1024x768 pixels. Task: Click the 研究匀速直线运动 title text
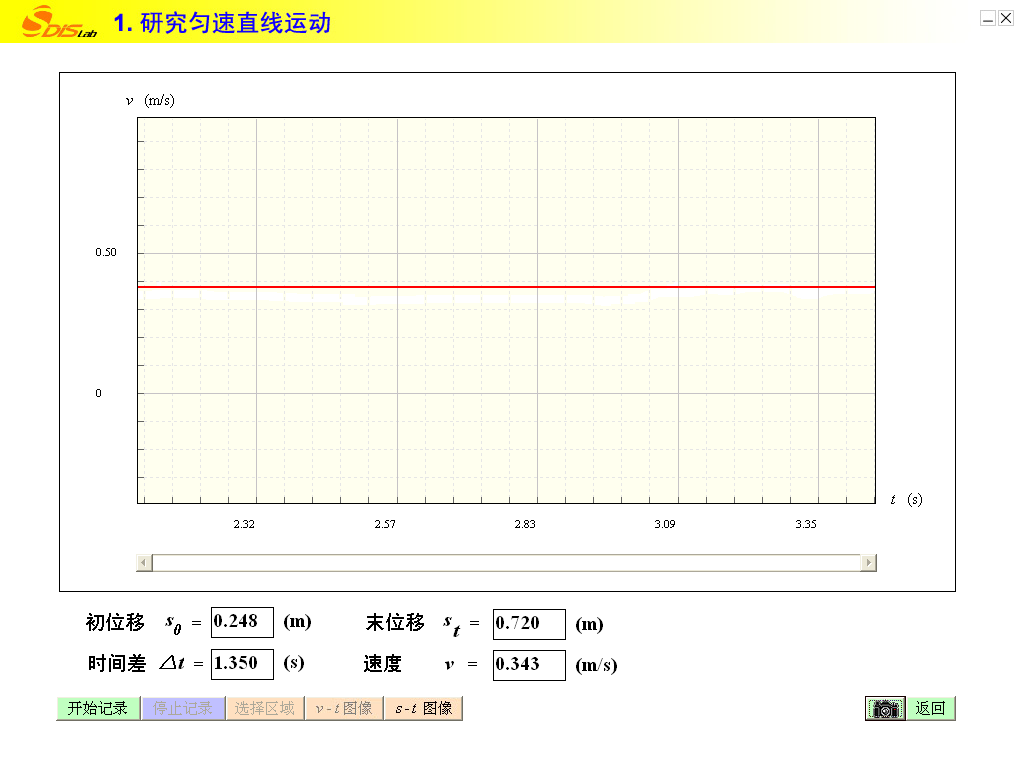click(235, 23)
